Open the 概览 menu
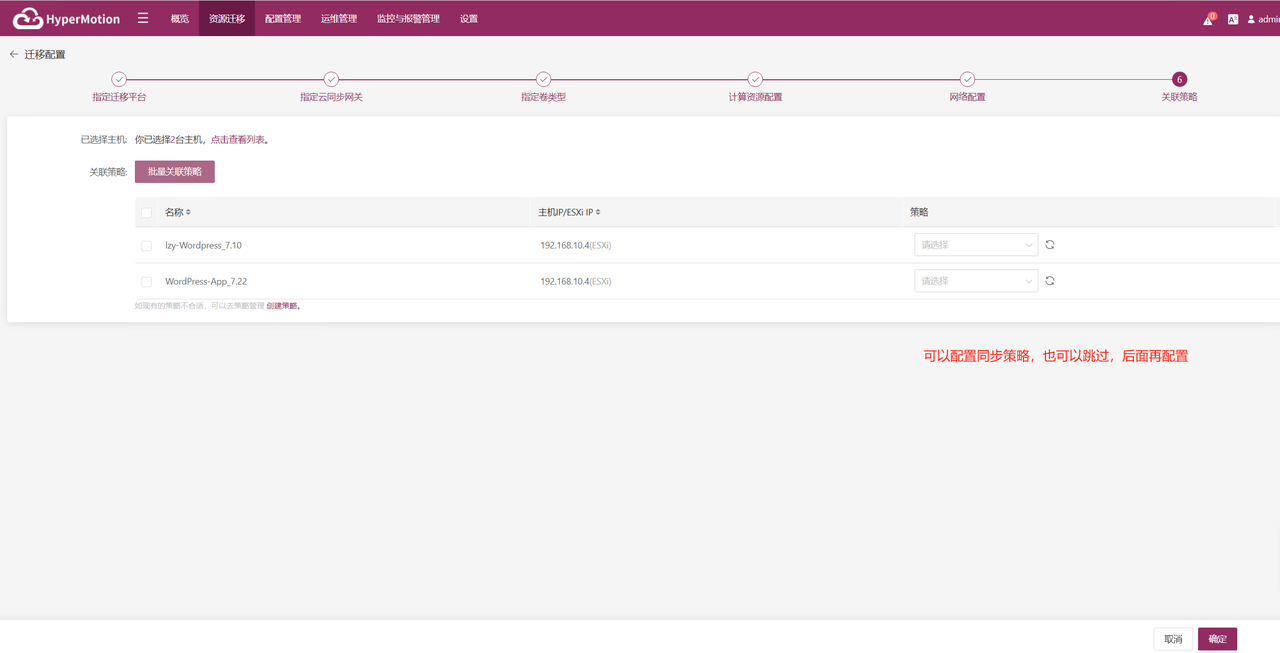This screenshot has height=653, width=1280. point(180,19)
